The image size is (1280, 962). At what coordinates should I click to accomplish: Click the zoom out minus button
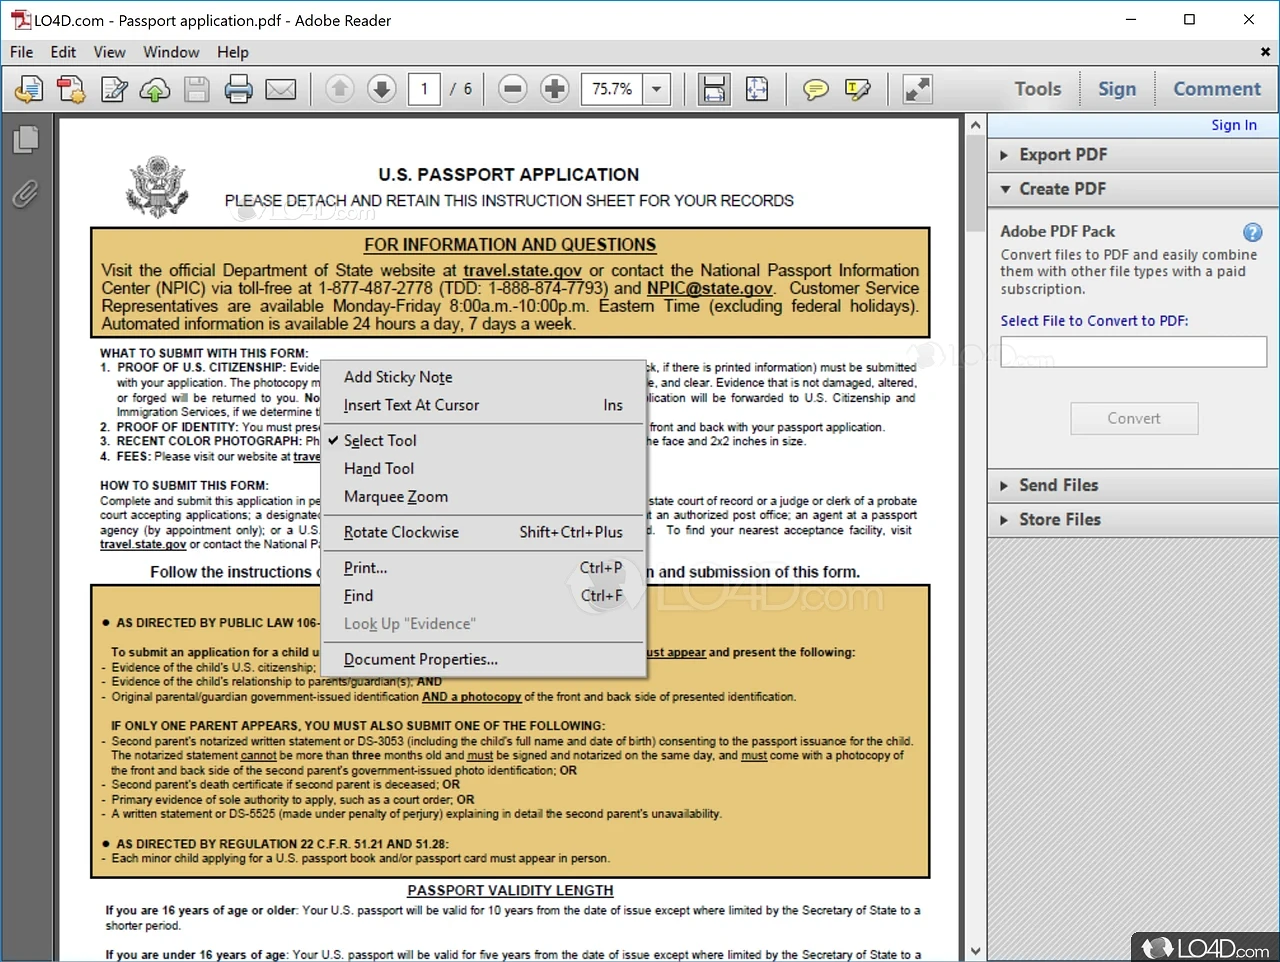pos(512,89)
